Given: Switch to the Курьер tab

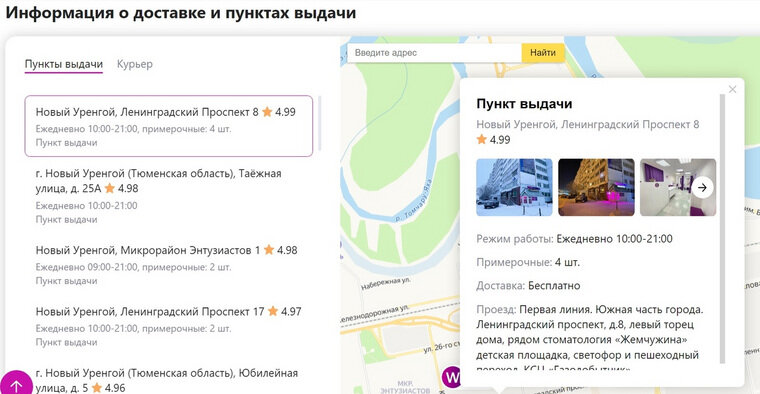Looking at the screenshot, I should pos(134,64).
